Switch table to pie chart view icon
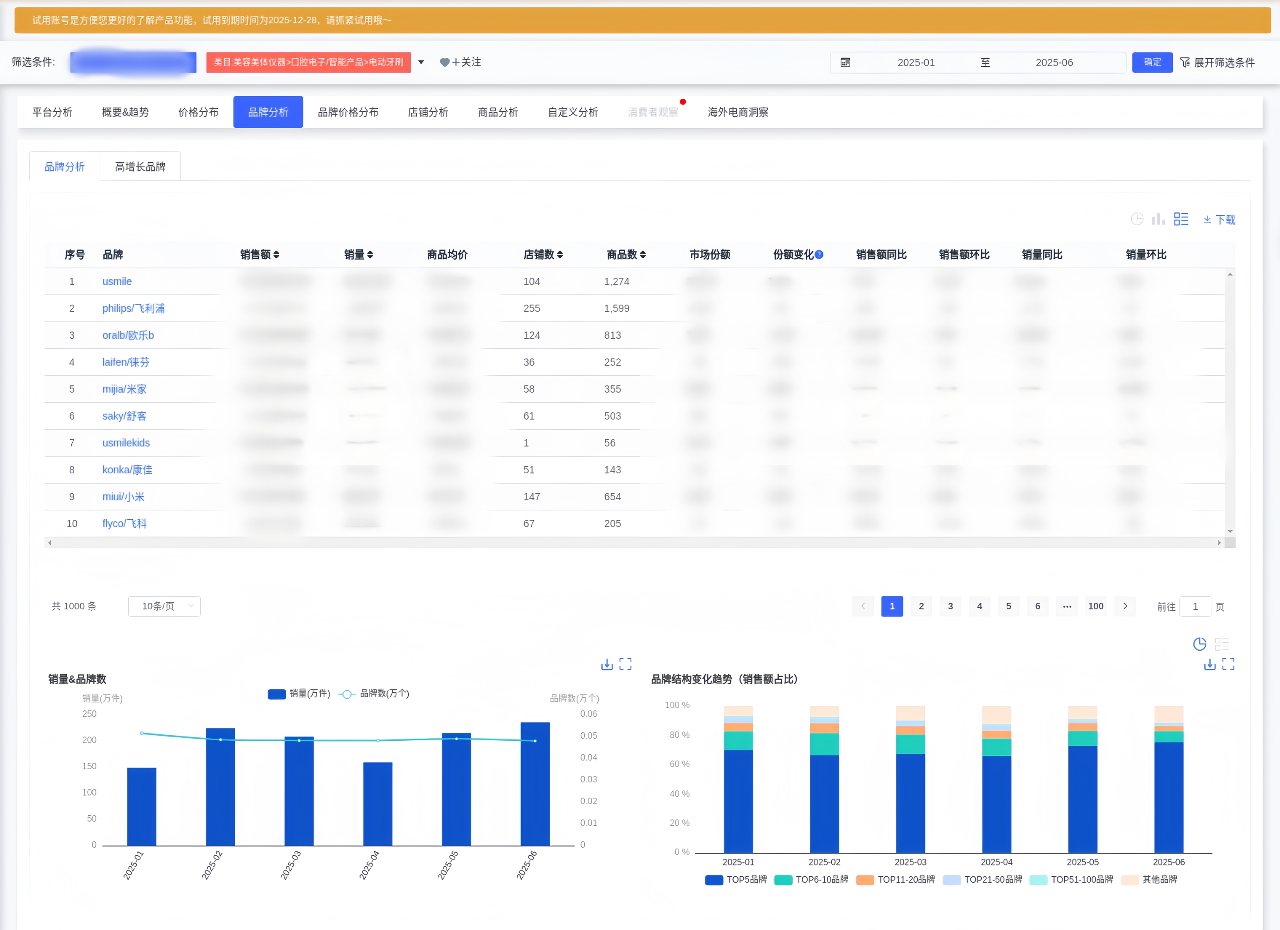 point(1137,219)
